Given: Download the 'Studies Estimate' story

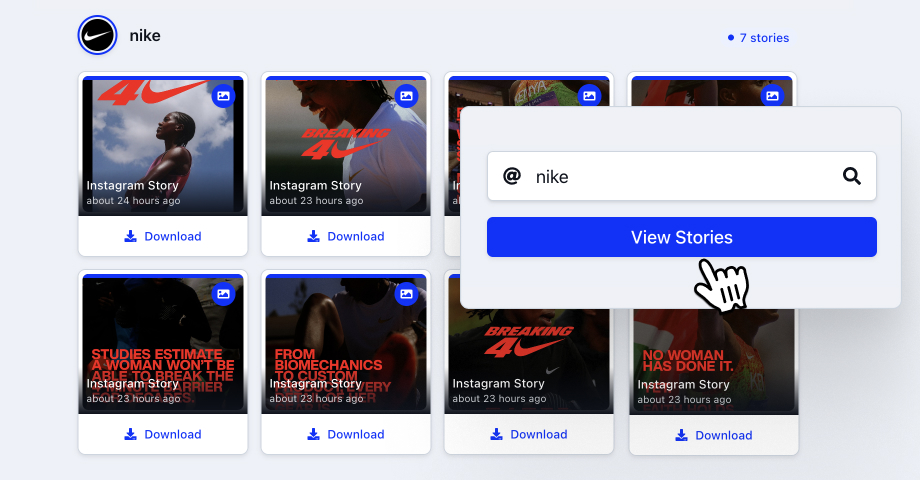Looking at the screenshot, I should tap(163, 434).
